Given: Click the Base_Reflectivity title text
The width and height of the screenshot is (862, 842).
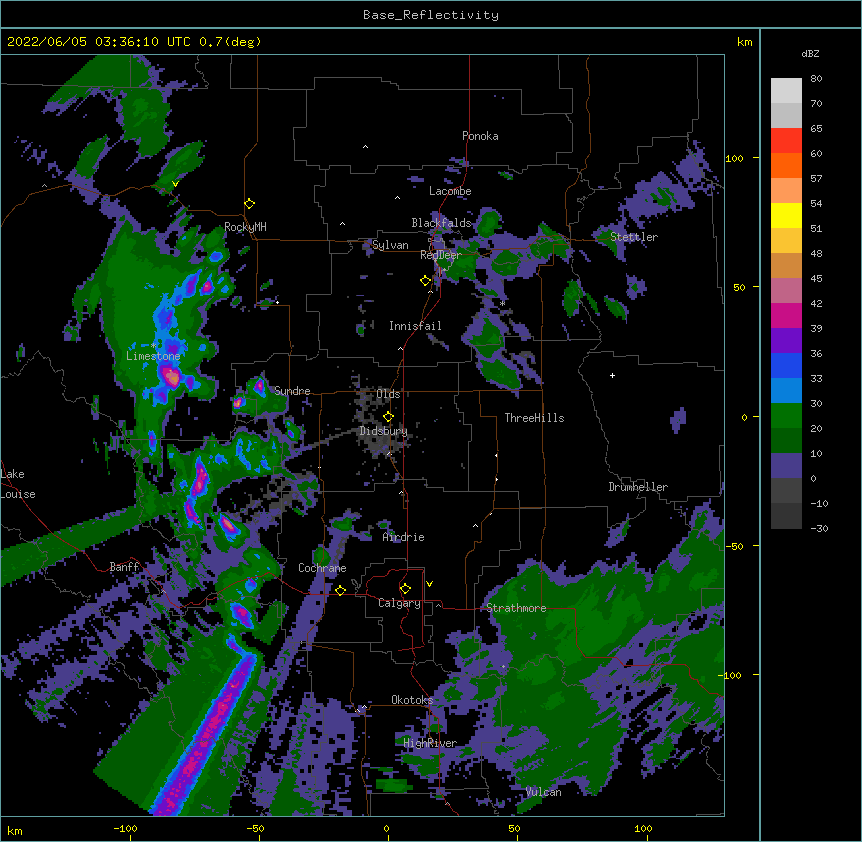Looking at the screenshot, I should (431, 15).
